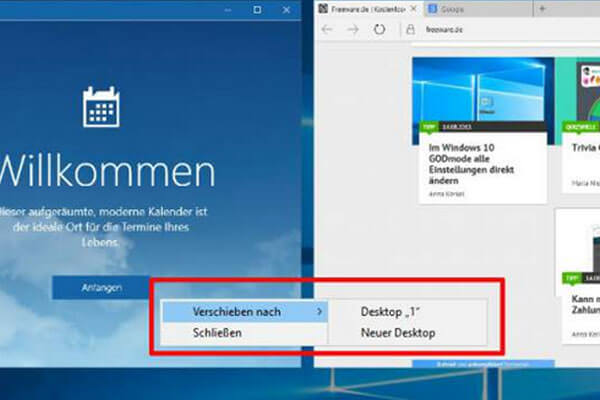600x400 pixels.
Task: Click the Willkommen heading in Calendar
Action: click(x=107, y=172)
